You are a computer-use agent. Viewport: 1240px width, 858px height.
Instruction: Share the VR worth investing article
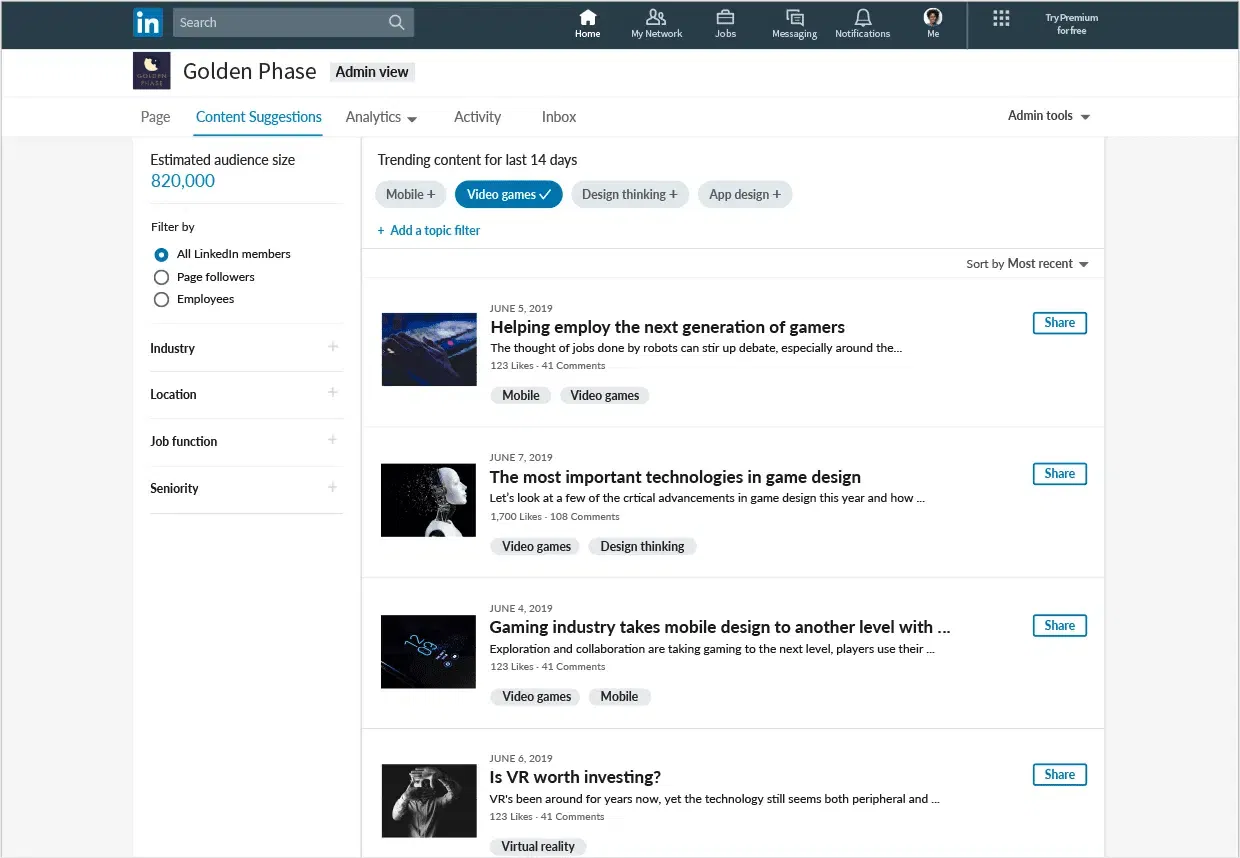1059,775
